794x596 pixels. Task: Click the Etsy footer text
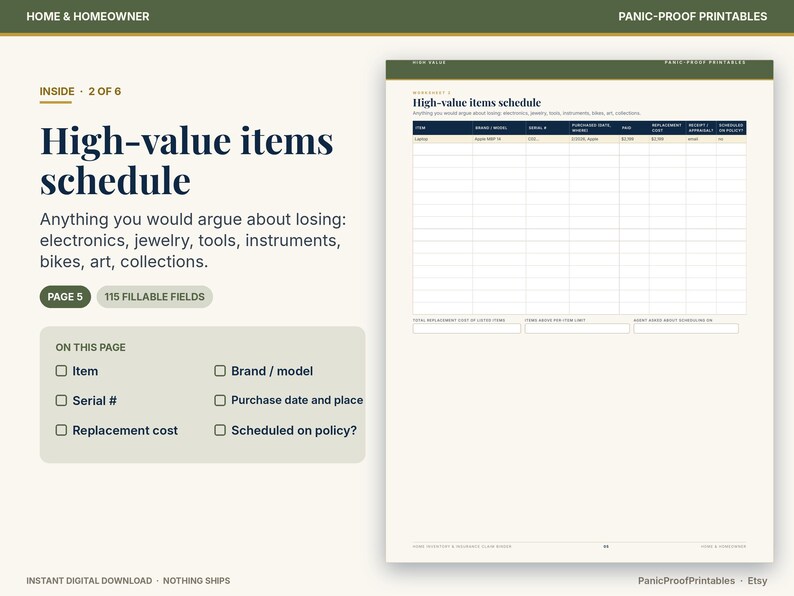tap(757, 580)
